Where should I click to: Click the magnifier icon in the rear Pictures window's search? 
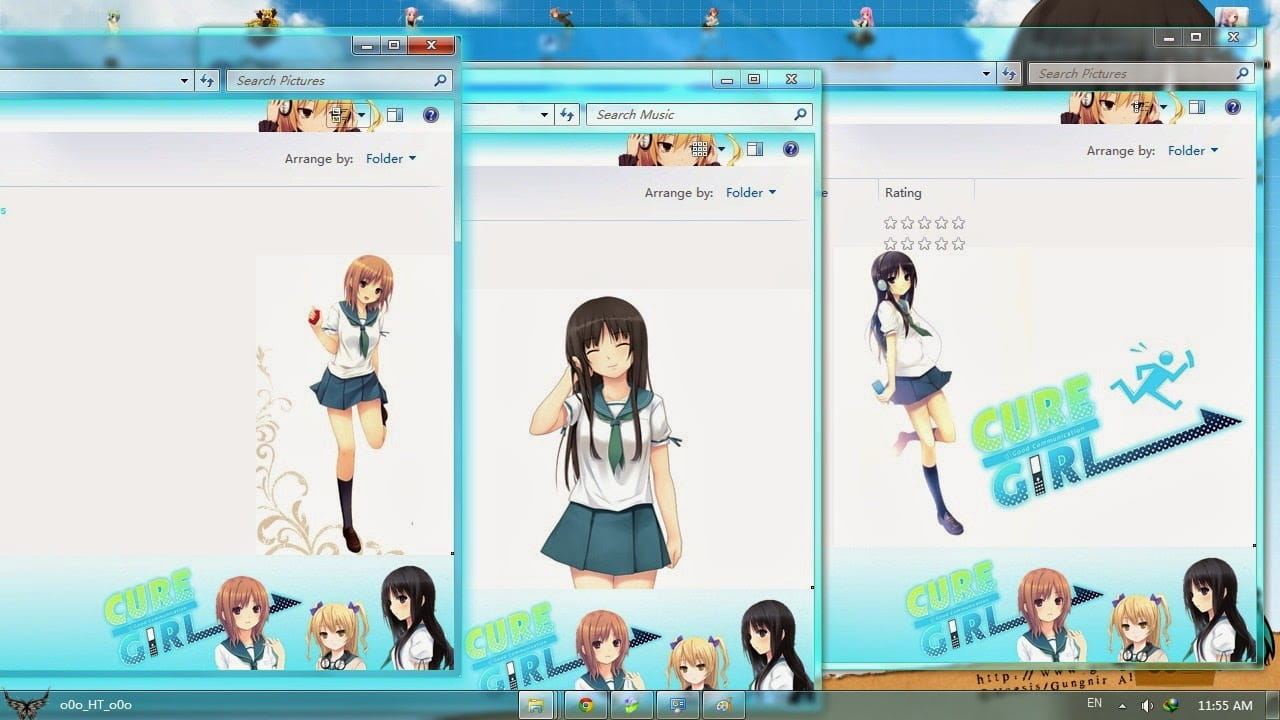(x=1243, y=74)
